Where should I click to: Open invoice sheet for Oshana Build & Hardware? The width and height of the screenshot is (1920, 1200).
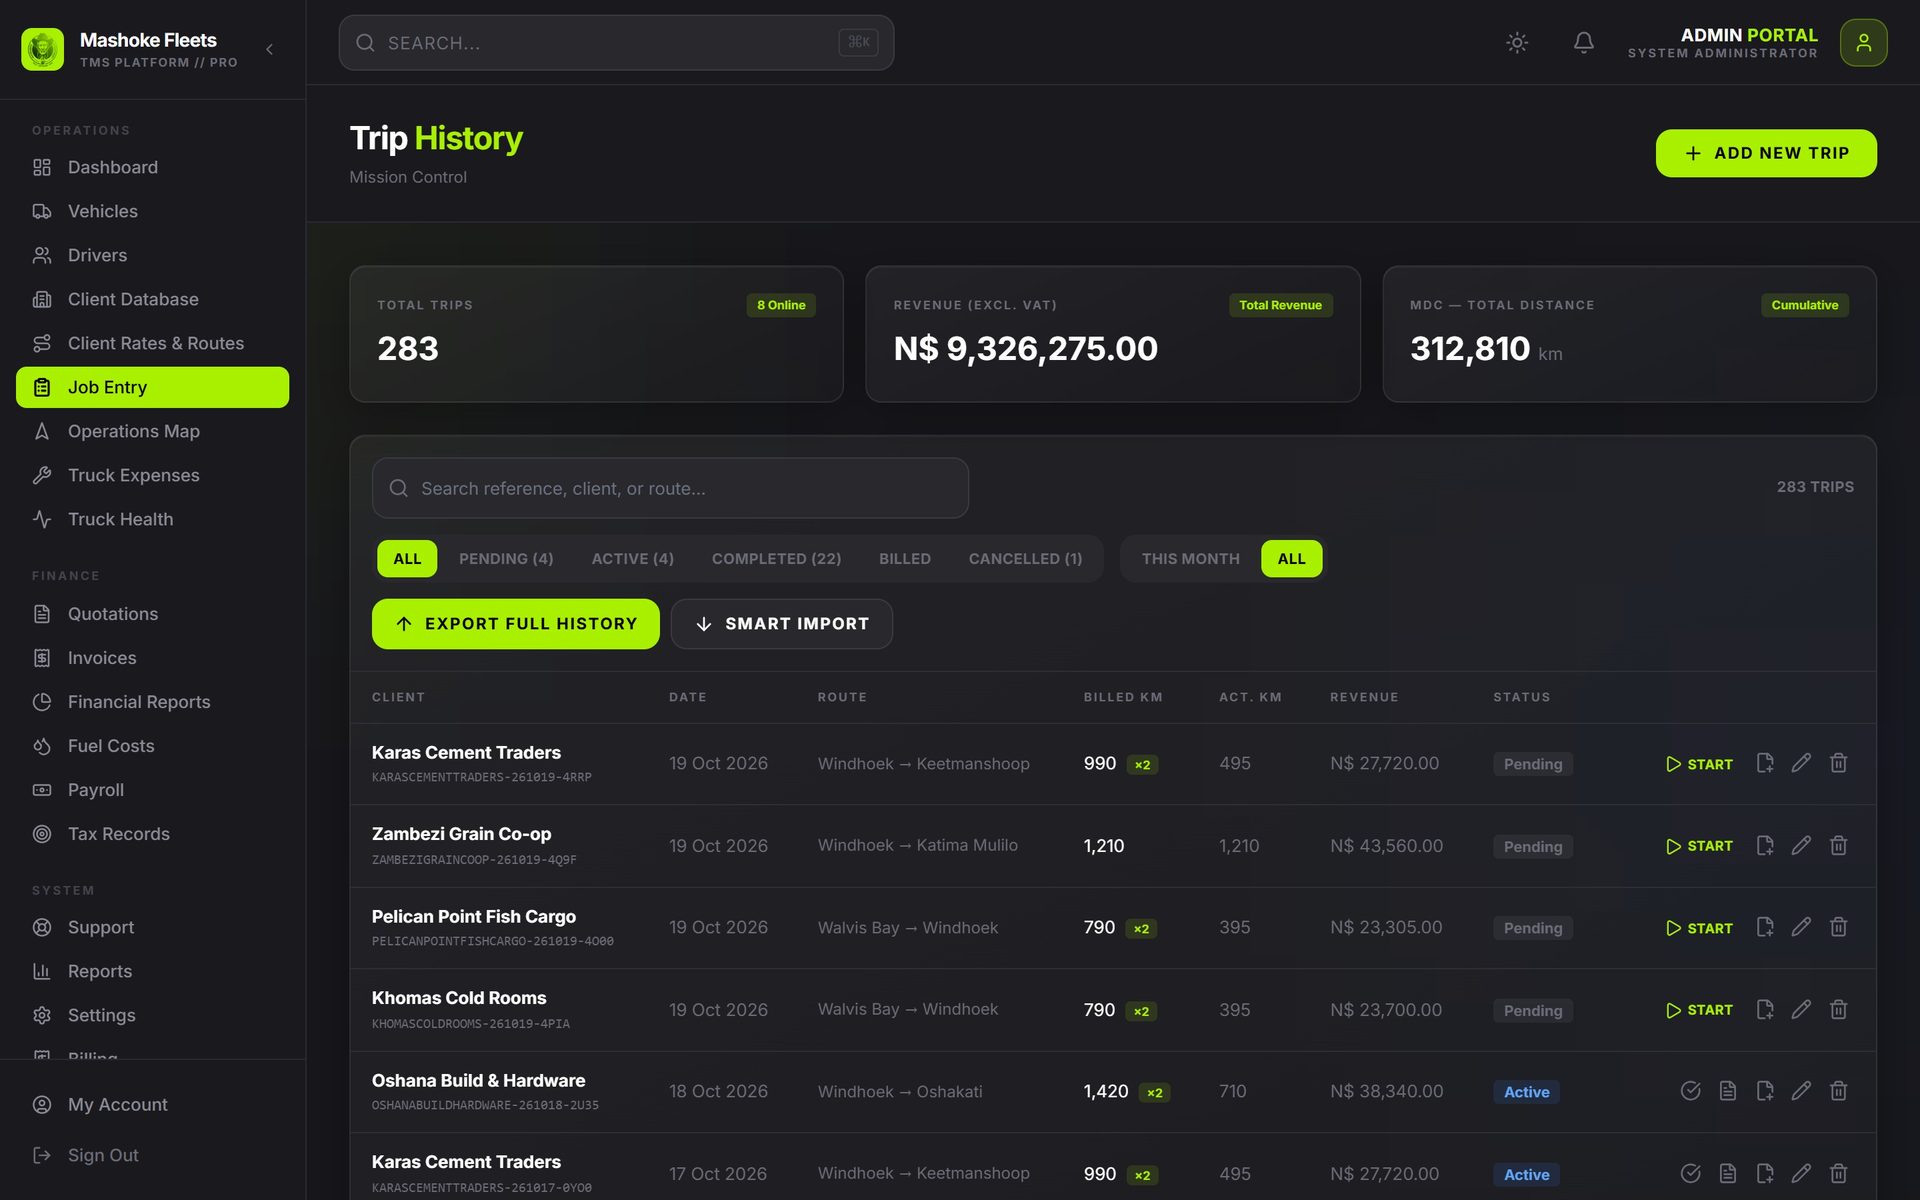(1727, 1091)
